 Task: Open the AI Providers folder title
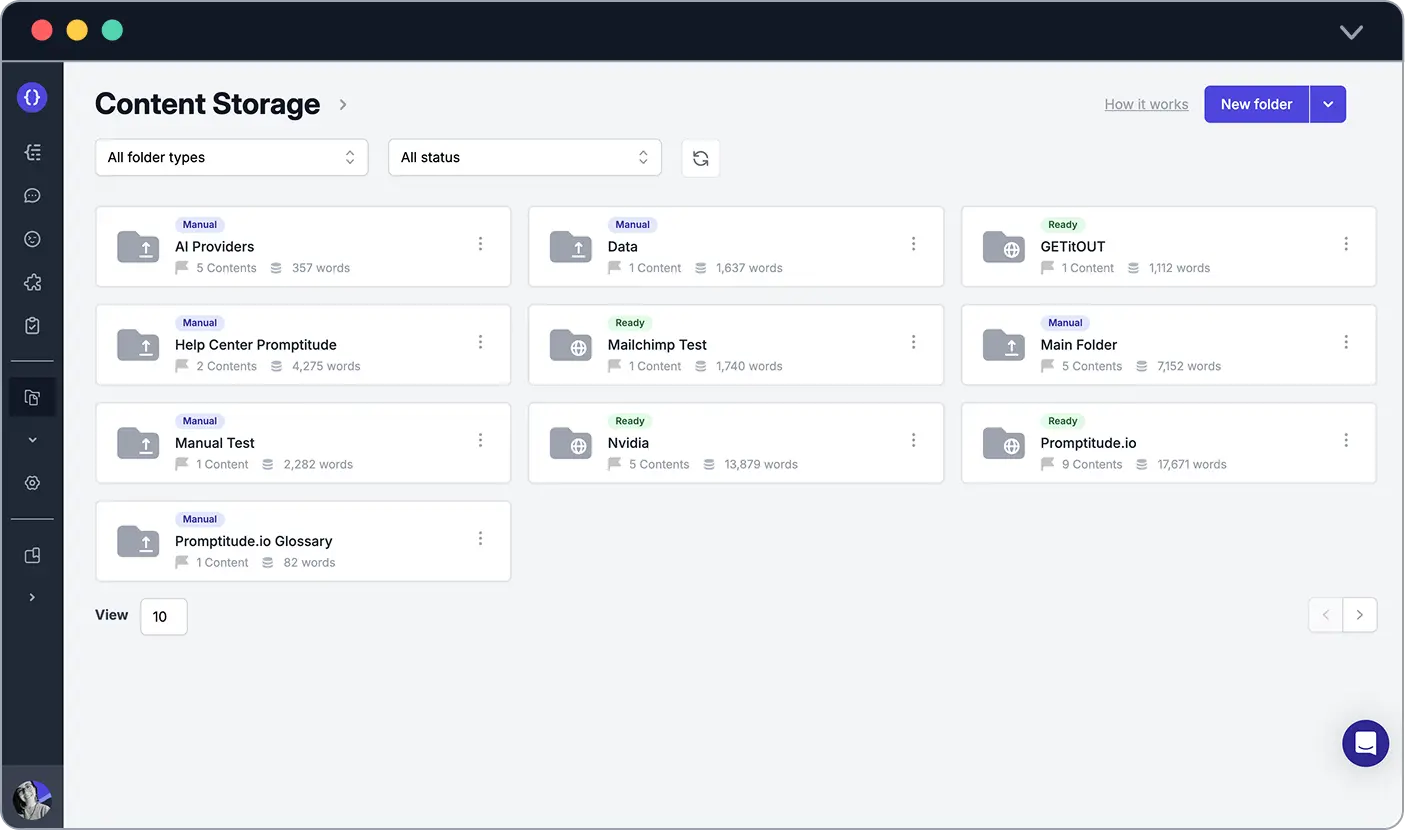(215, 247)
